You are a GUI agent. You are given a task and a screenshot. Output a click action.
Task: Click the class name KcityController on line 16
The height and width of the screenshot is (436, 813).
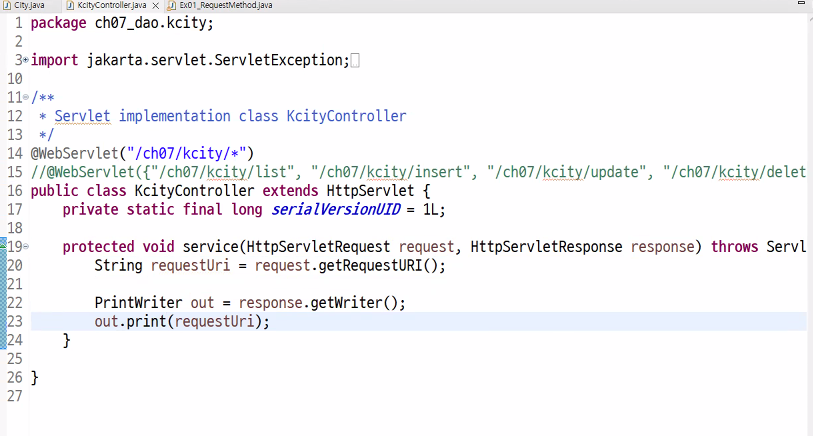194,191
